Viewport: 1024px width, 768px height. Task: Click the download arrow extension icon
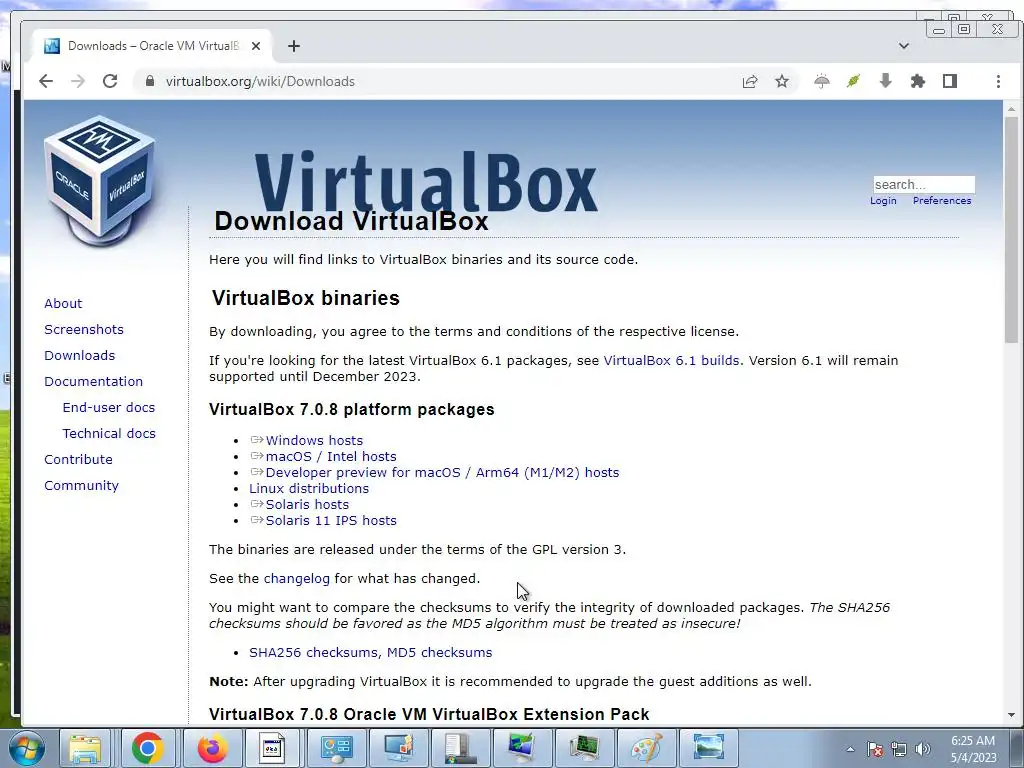coord(886,81)
